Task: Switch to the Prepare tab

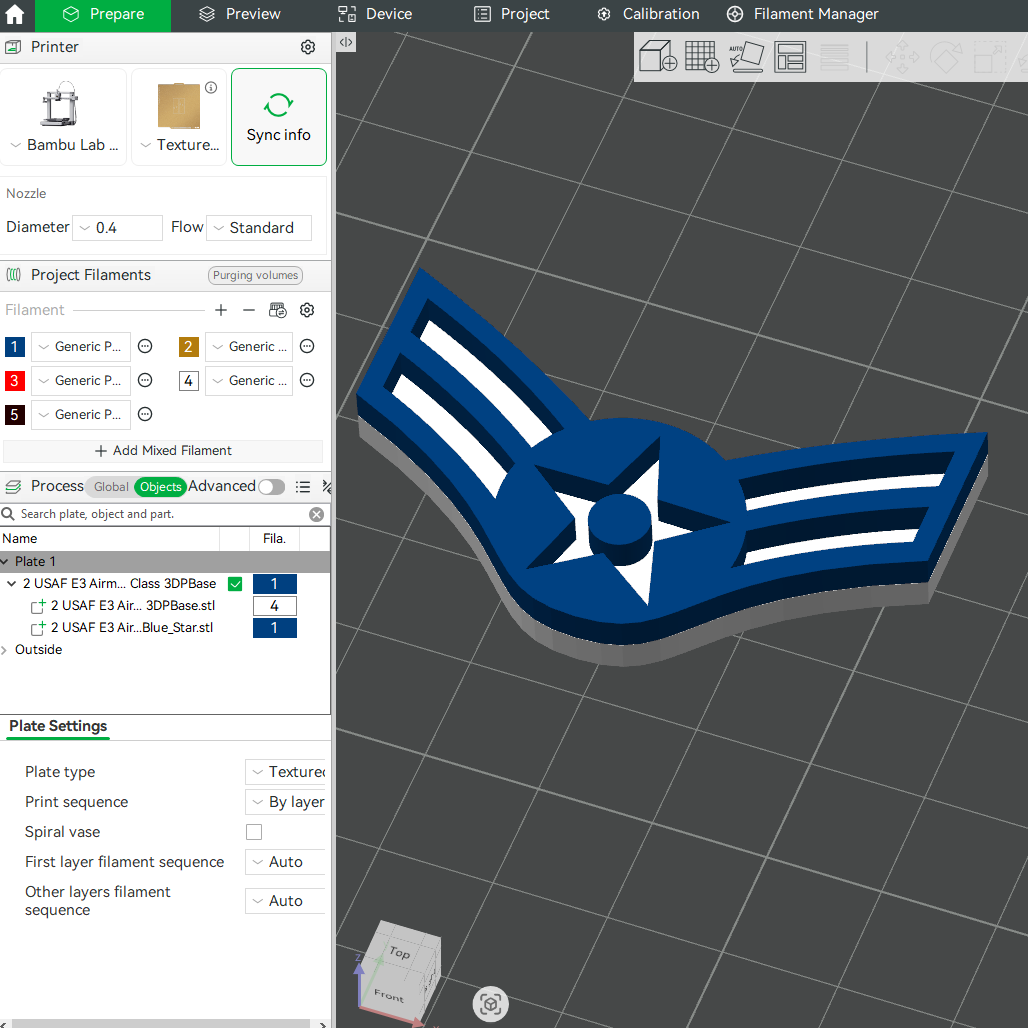Action: coord(103,14)
